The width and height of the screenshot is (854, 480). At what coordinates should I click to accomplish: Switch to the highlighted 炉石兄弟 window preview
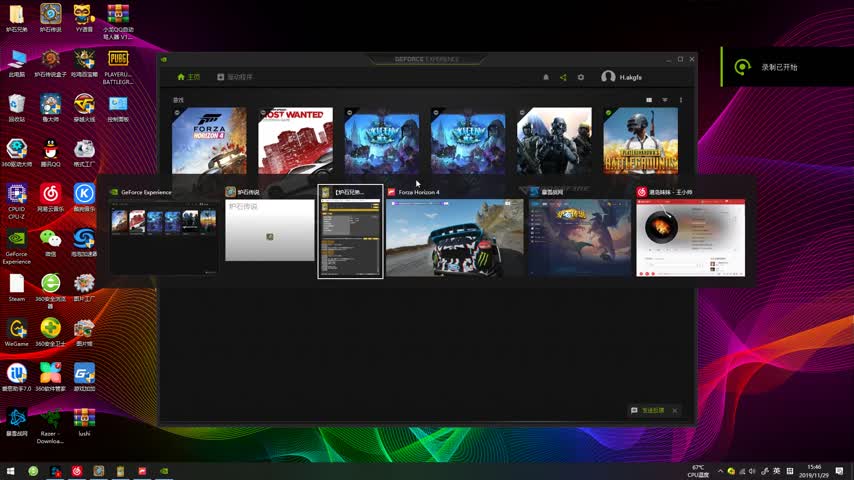point(350,232)
